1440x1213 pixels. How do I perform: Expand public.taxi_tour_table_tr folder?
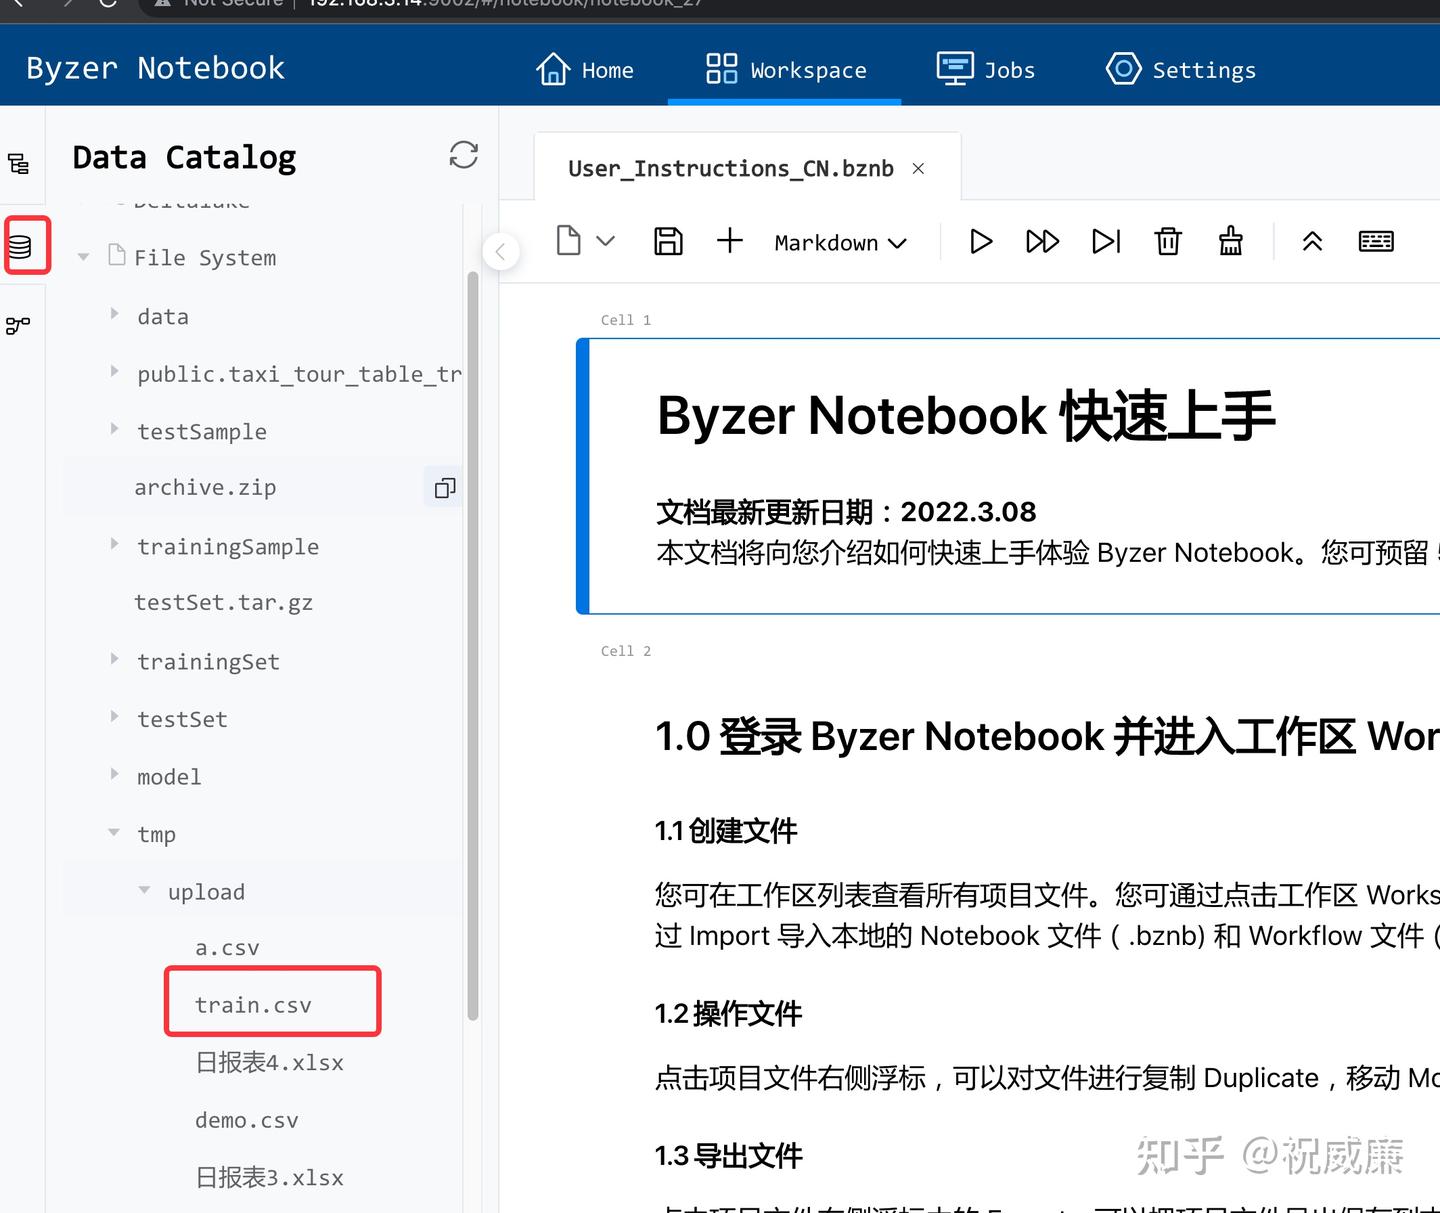pos(114,371)
